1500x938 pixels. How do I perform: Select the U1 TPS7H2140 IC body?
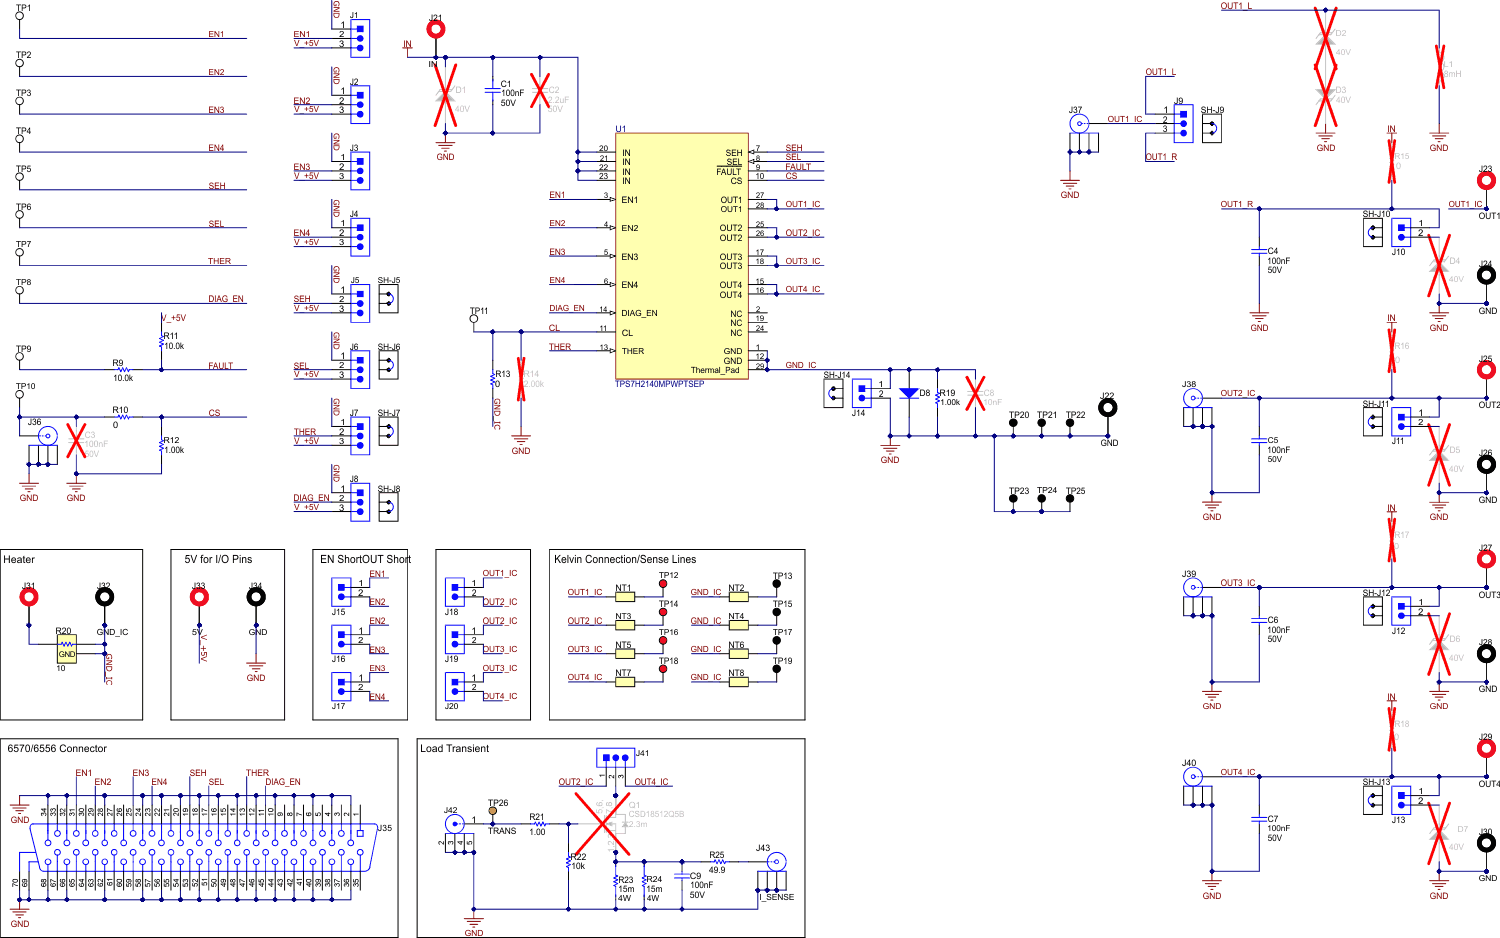(681, 256)
